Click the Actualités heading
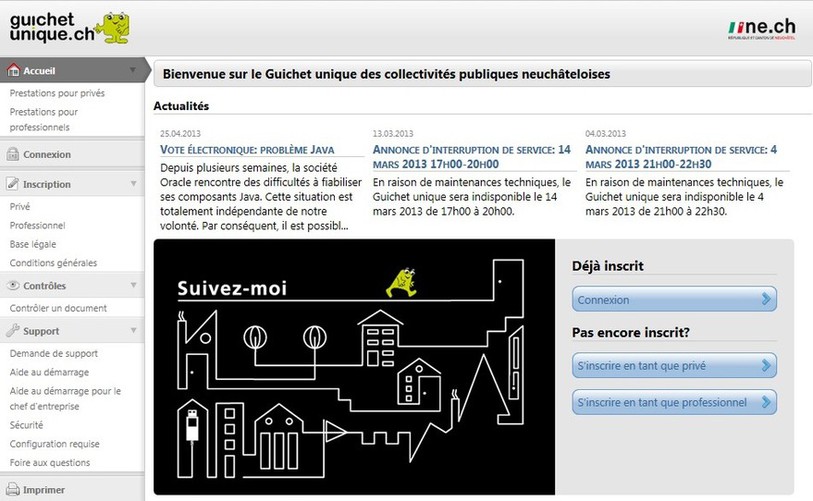Screen dimensions: 813x501 [181, 106]
